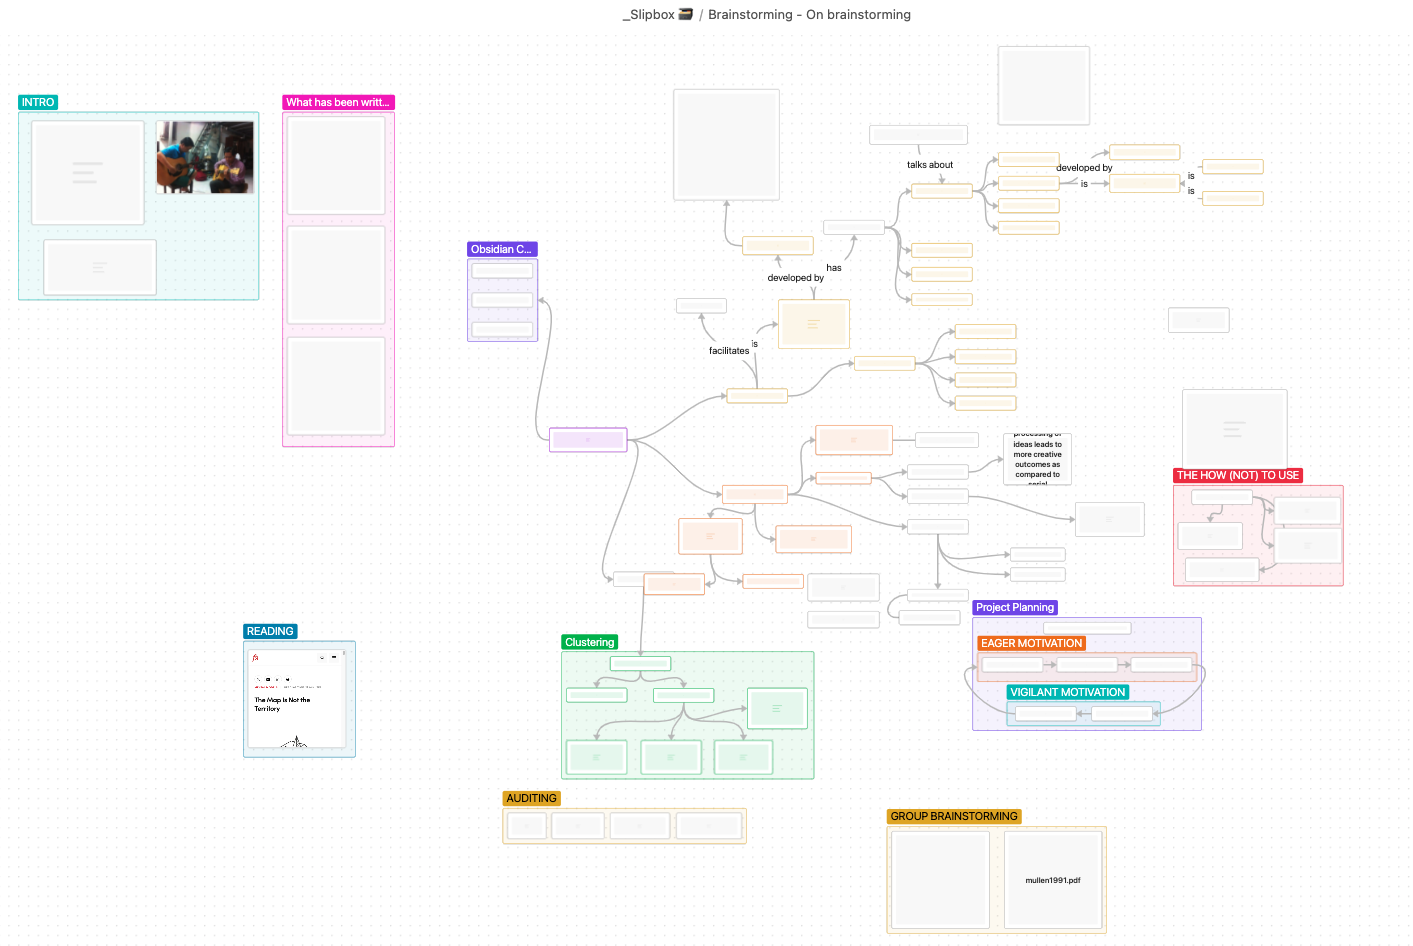Click the 'talks about' connection label
This screenshot has width=1413, height=946.
[x=930, y=165]
